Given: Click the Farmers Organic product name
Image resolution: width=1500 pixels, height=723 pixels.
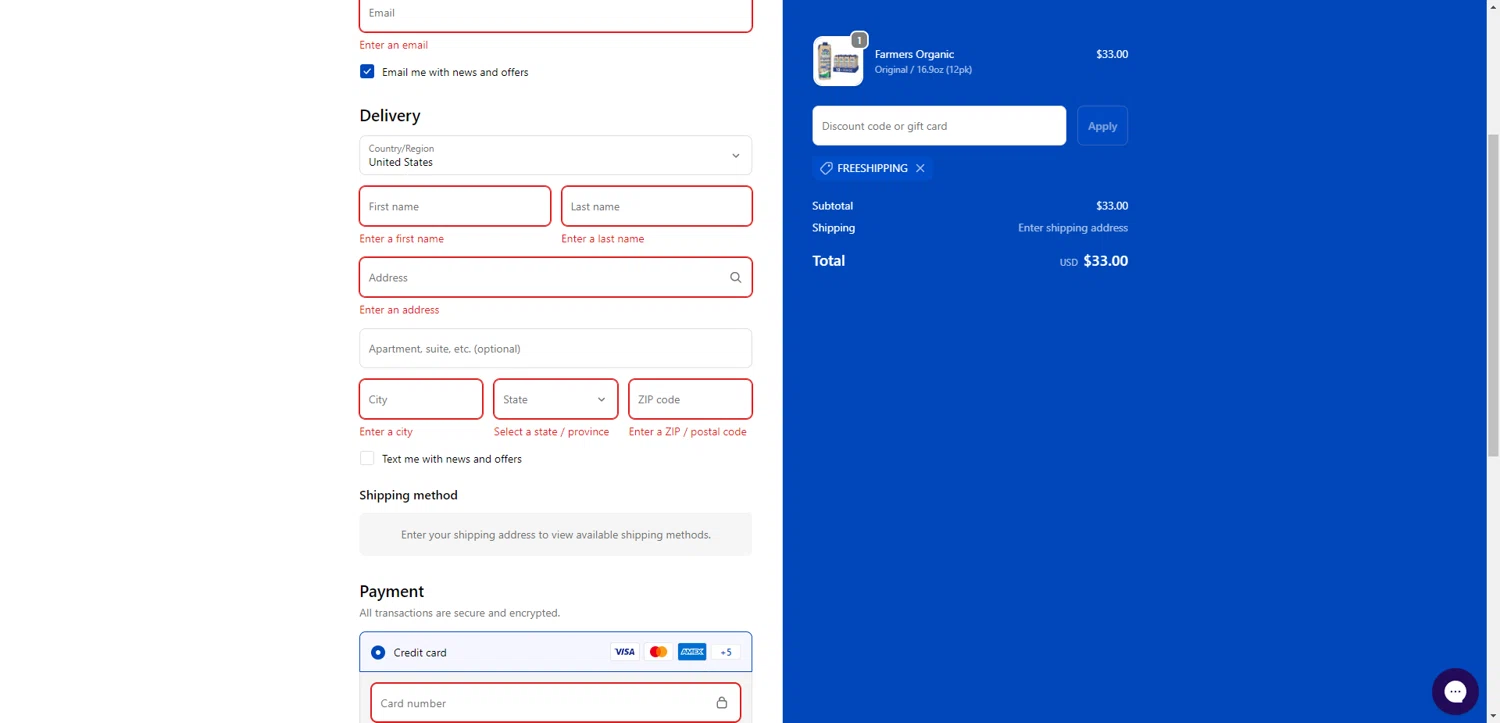Looking at the screenshot, I should tap(914, 54).
